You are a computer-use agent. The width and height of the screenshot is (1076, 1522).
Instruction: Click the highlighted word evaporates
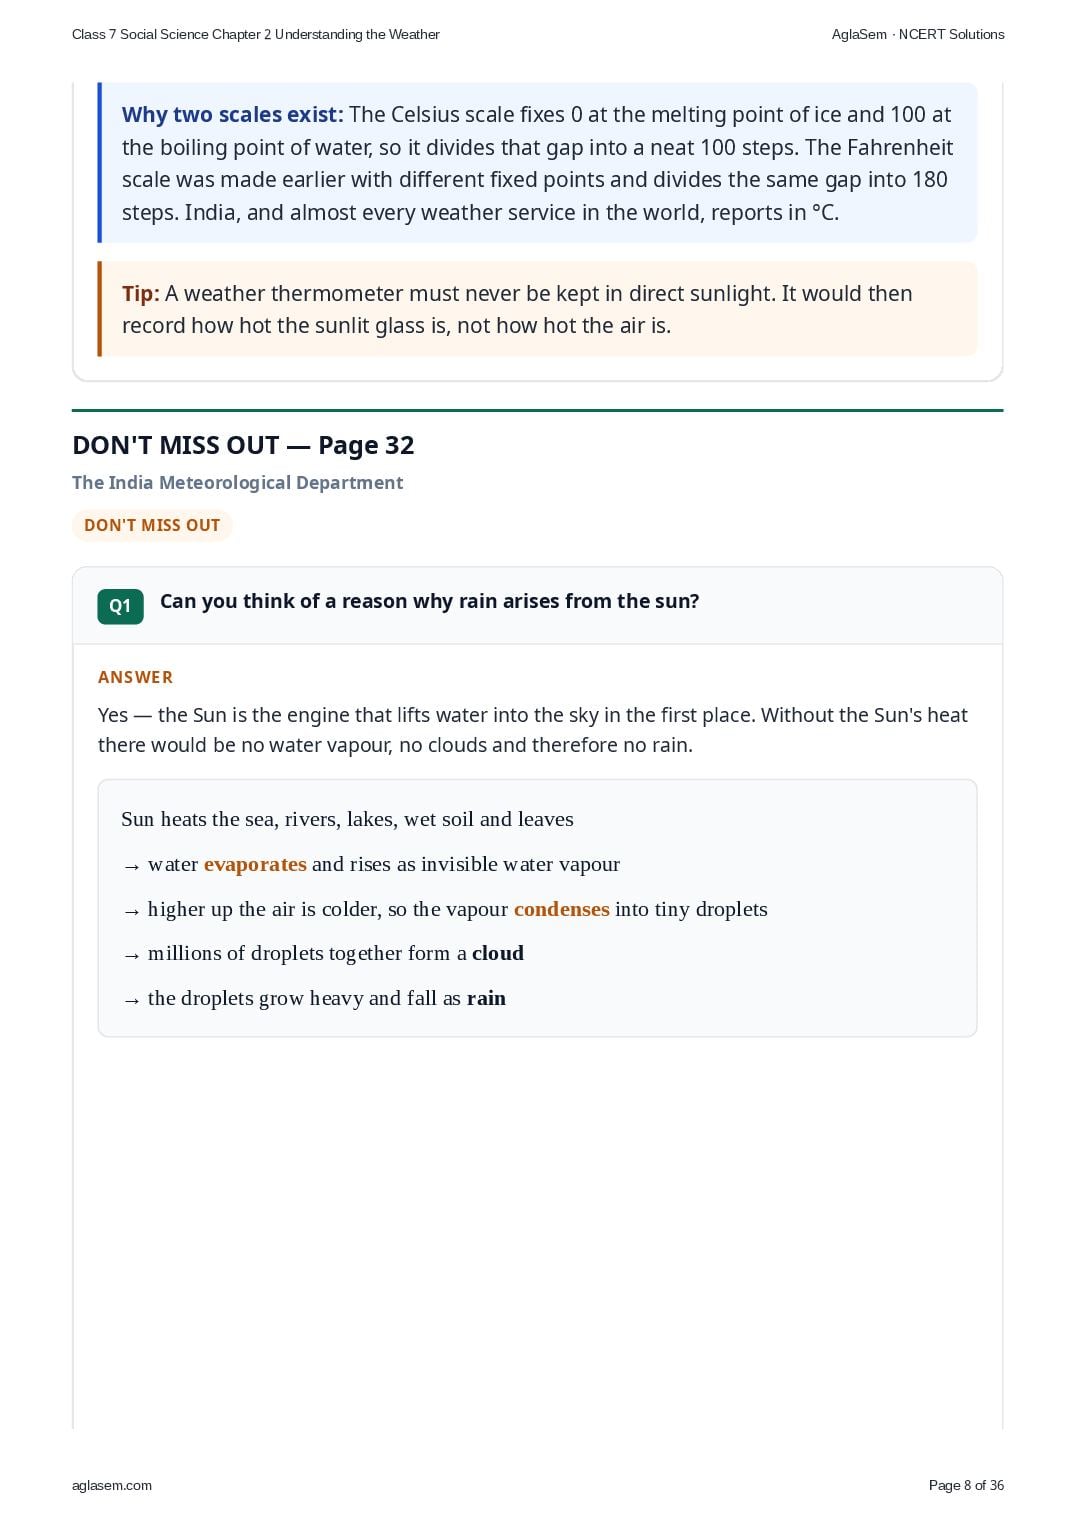click(x=255, y=864)
